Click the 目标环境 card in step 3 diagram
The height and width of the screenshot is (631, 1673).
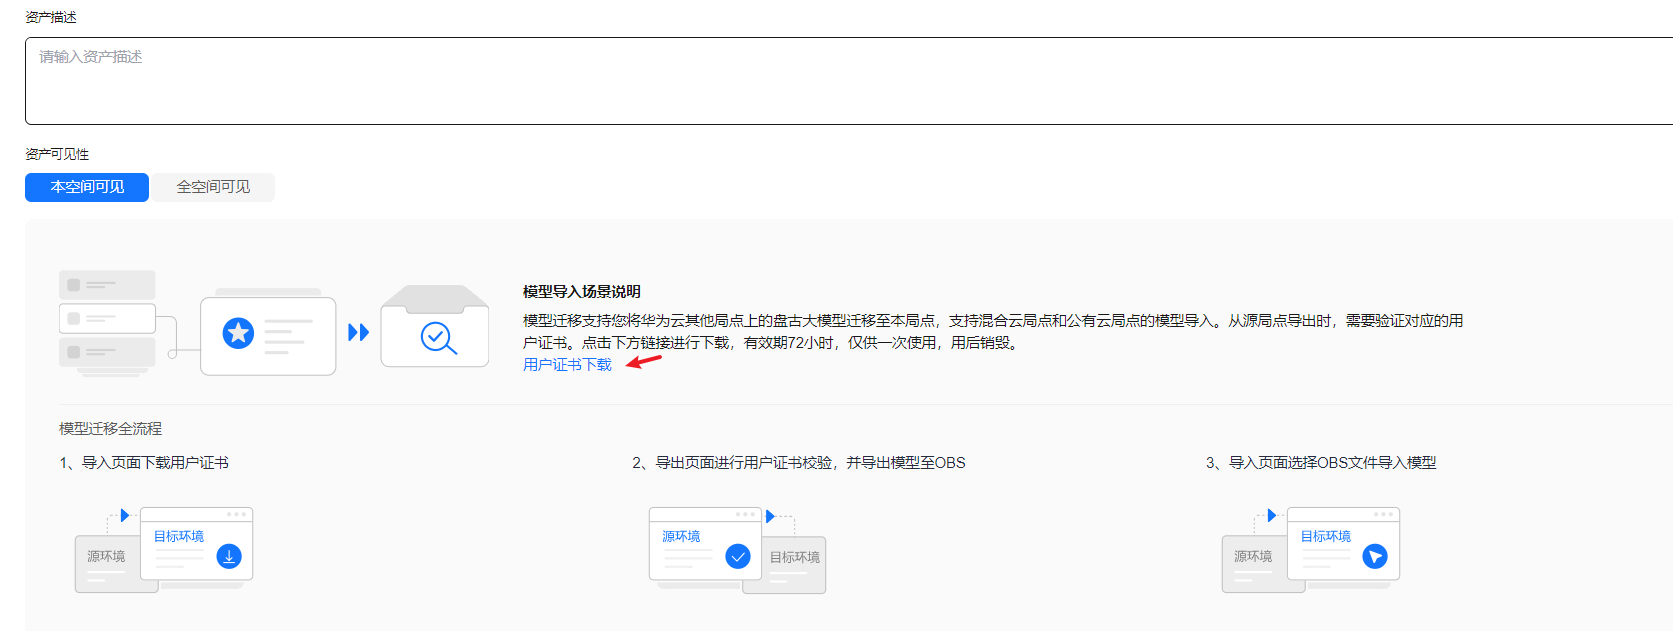[x=1343, y=543]
